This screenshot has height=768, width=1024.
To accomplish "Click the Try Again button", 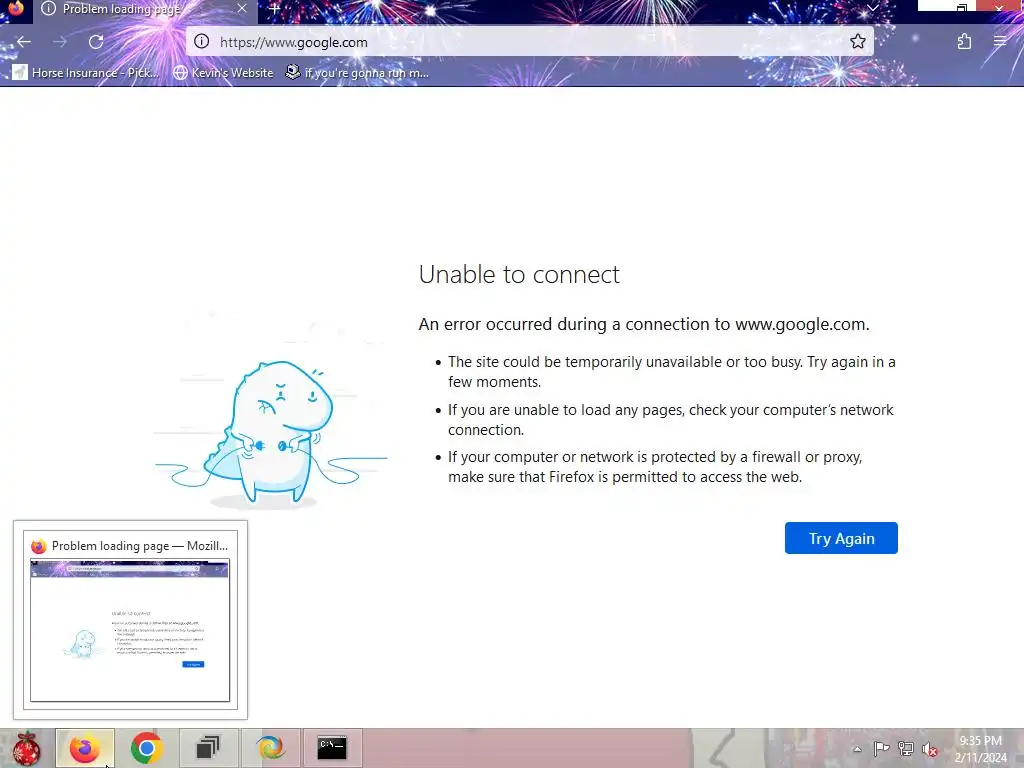I will coord(841,538).
